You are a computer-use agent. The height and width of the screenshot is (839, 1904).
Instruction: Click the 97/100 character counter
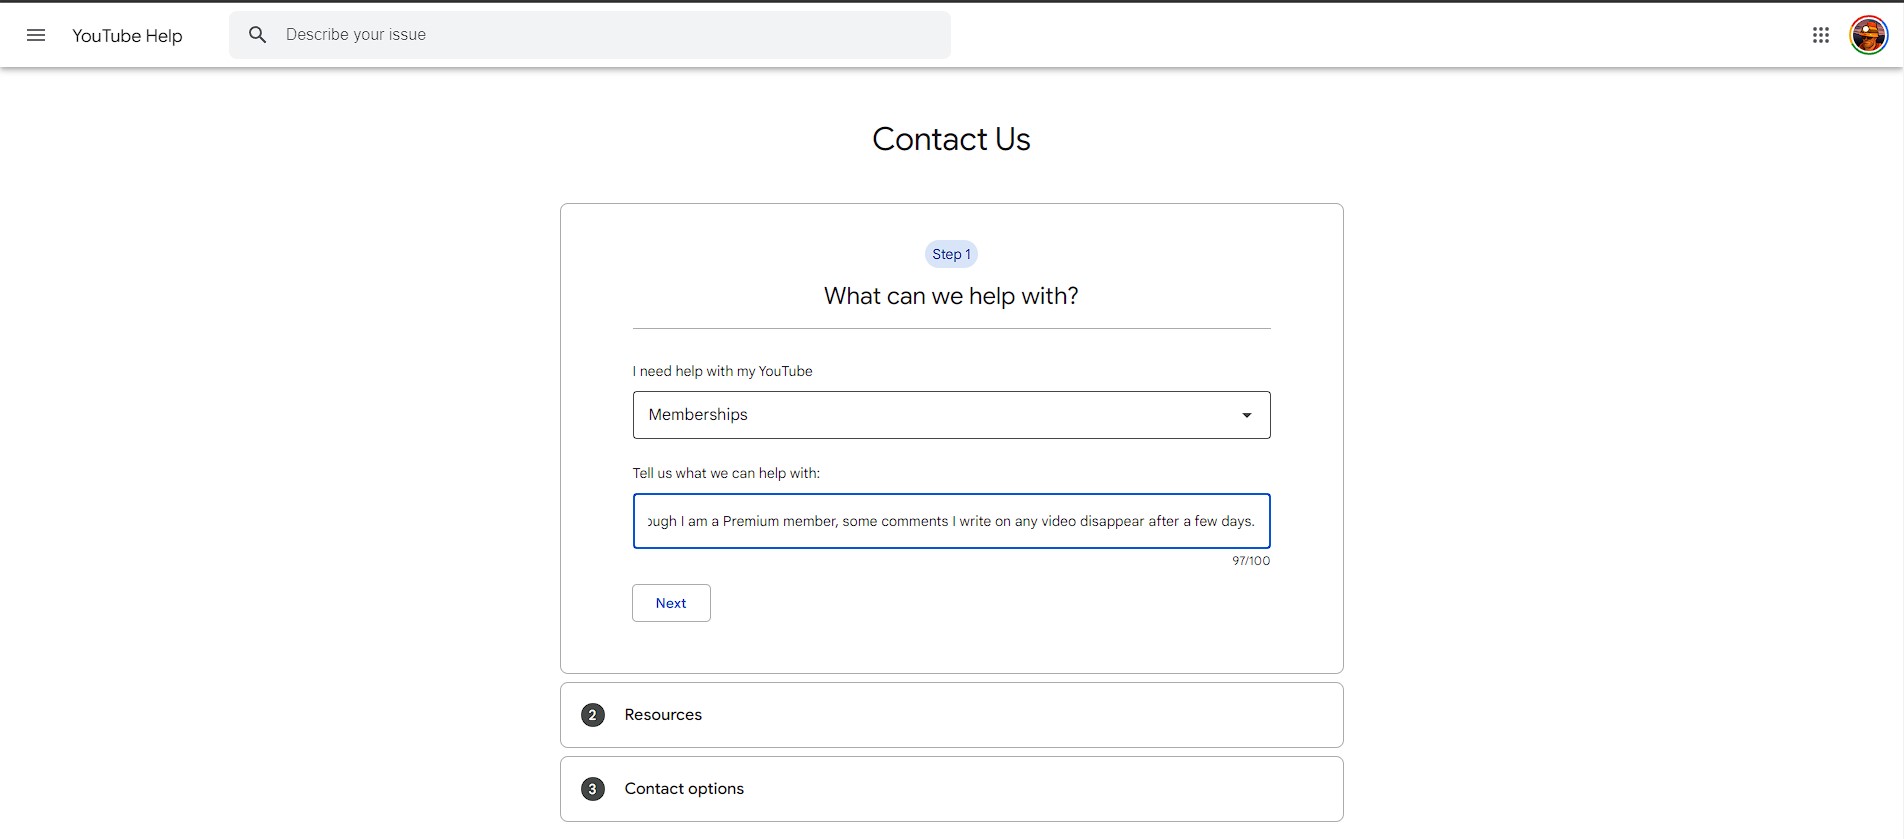(x=1250, y=561)
